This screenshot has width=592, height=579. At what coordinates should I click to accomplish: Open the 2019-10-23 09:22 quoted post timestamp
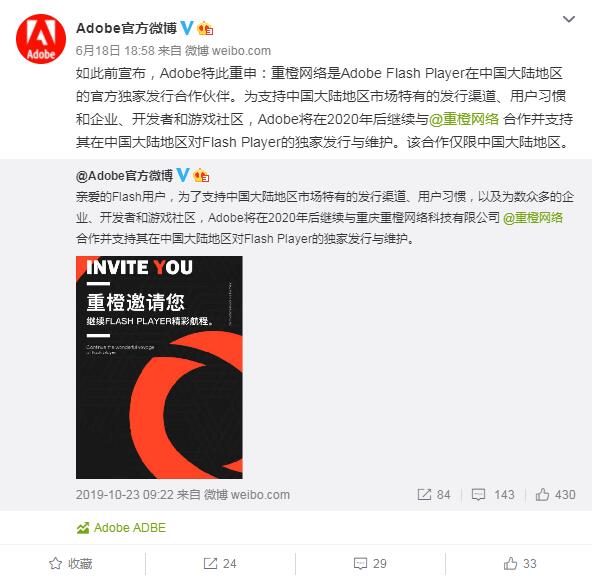[x=125, y=495]
